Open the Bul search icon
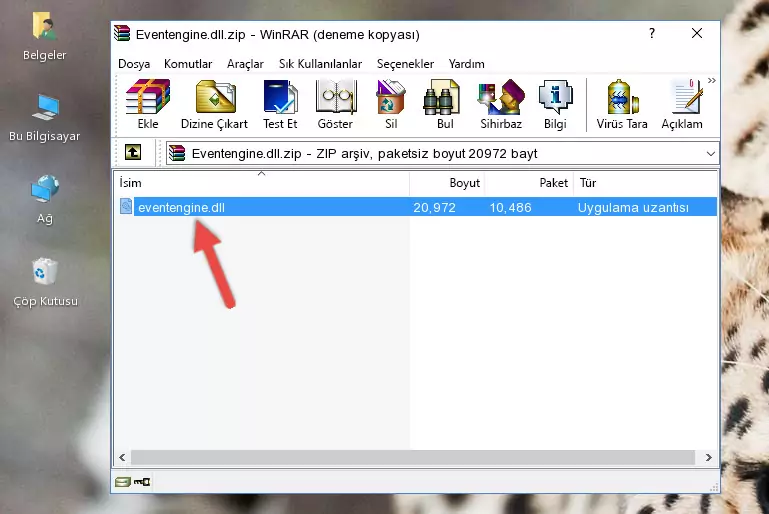 coord(445,104)
